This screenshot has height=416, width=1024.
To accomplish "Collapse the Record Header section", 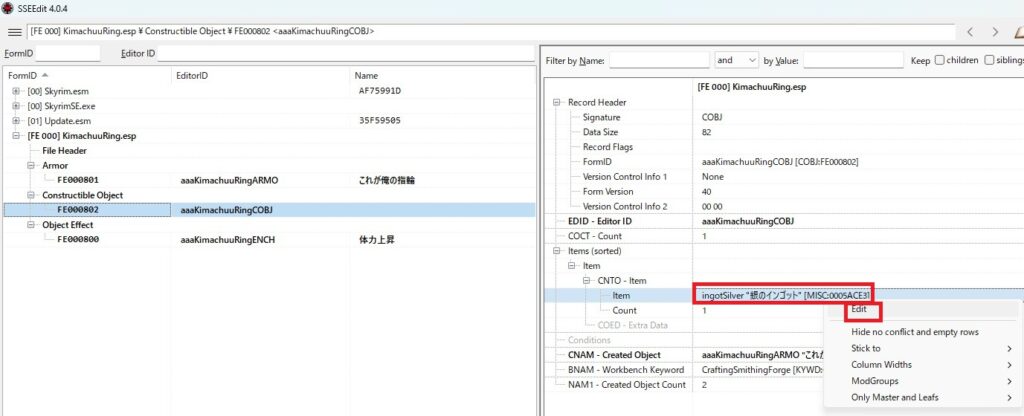I will point(556,102).
